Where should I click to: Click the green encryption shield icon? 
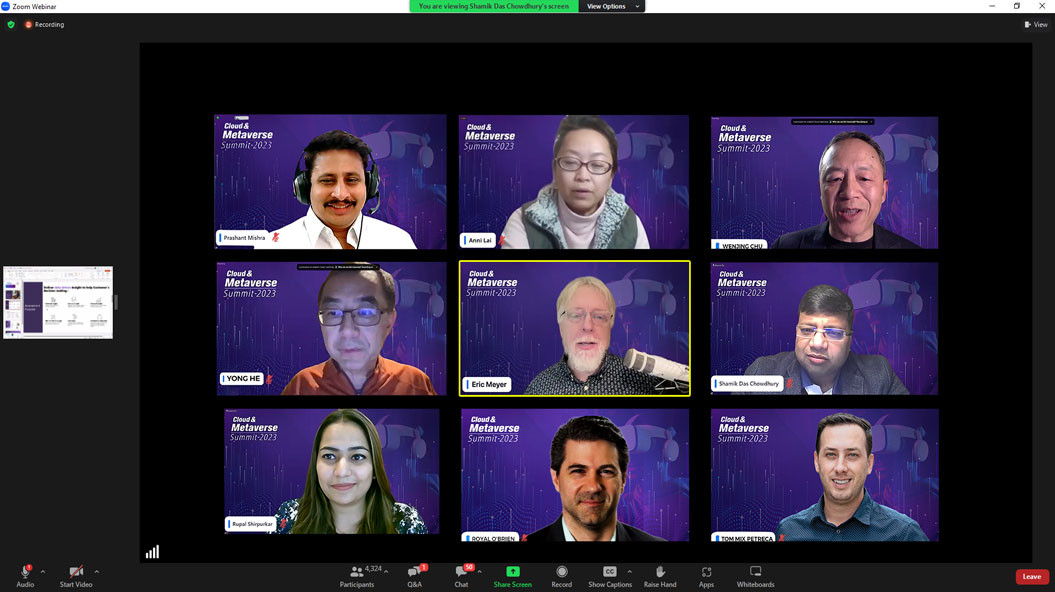pyautogui.click(x=11, y=24)
